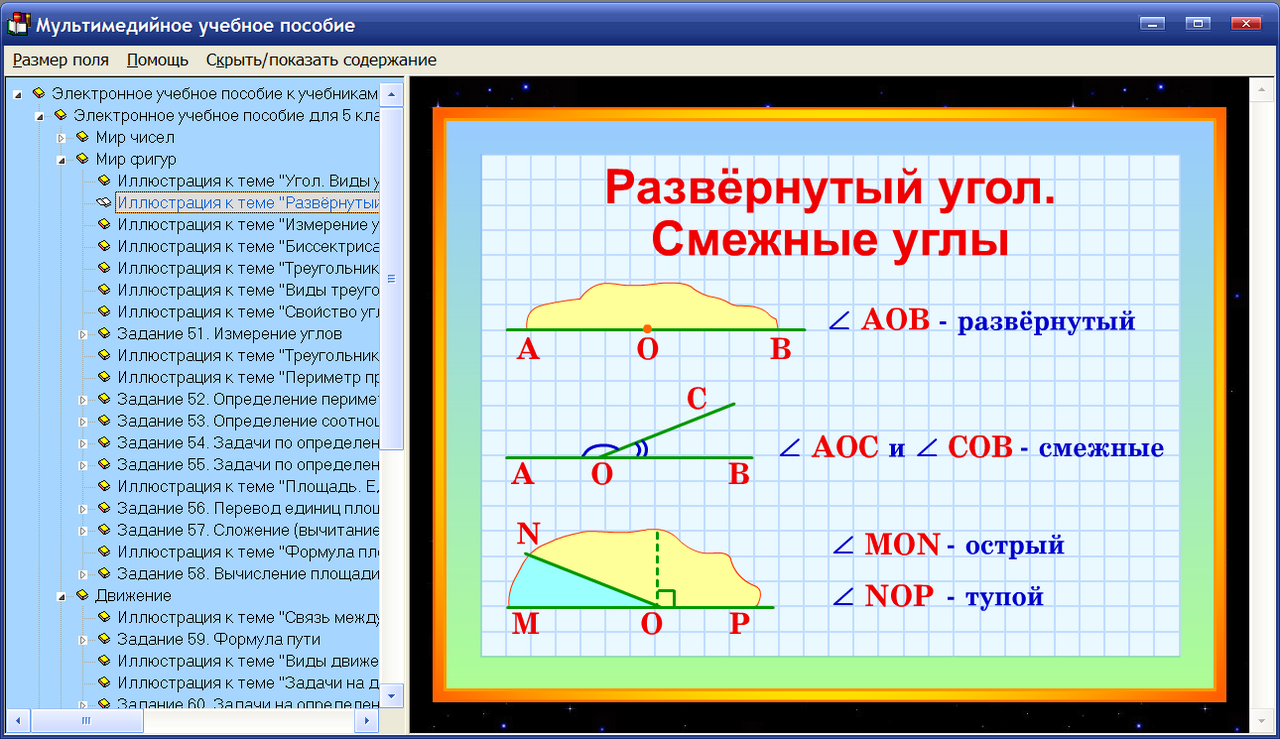Select "Иллюстрация к теме Биссектриса" in the tree

coord(230,245)
